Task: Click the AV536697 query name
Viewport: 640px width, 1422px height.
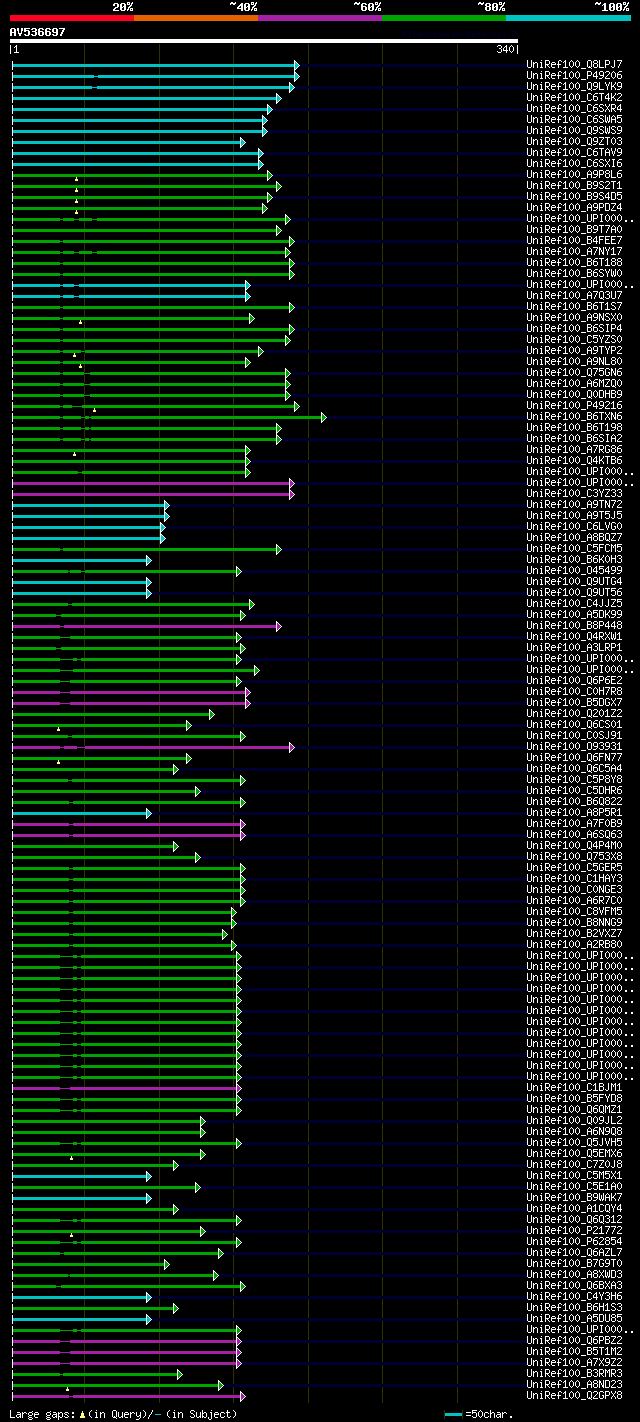Action: pyautogui.click(x=38, y=32)
